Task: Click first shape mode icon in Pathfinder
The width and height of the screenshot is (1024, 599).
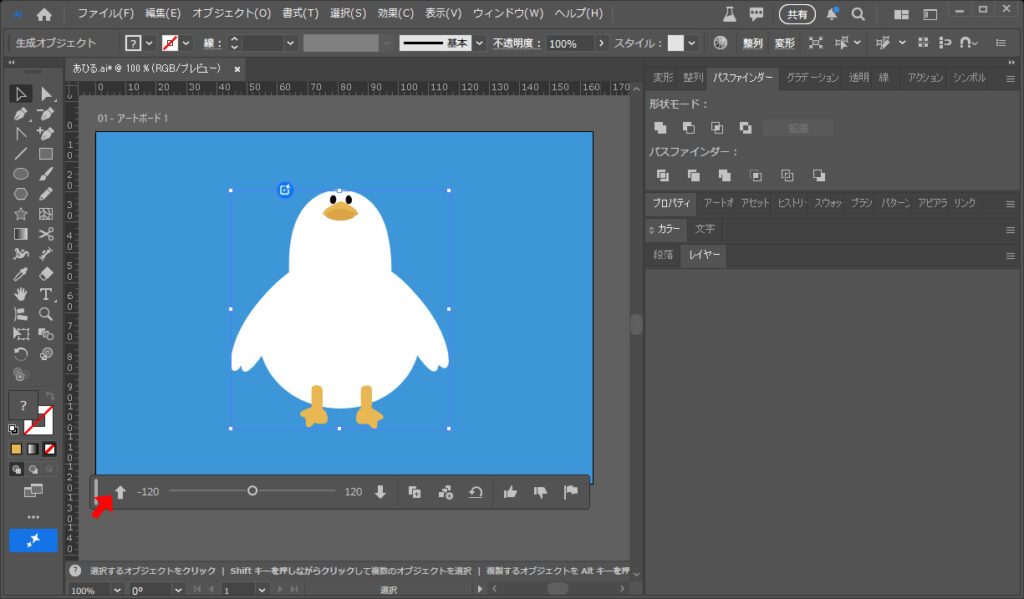Action: tap(660, 128)
